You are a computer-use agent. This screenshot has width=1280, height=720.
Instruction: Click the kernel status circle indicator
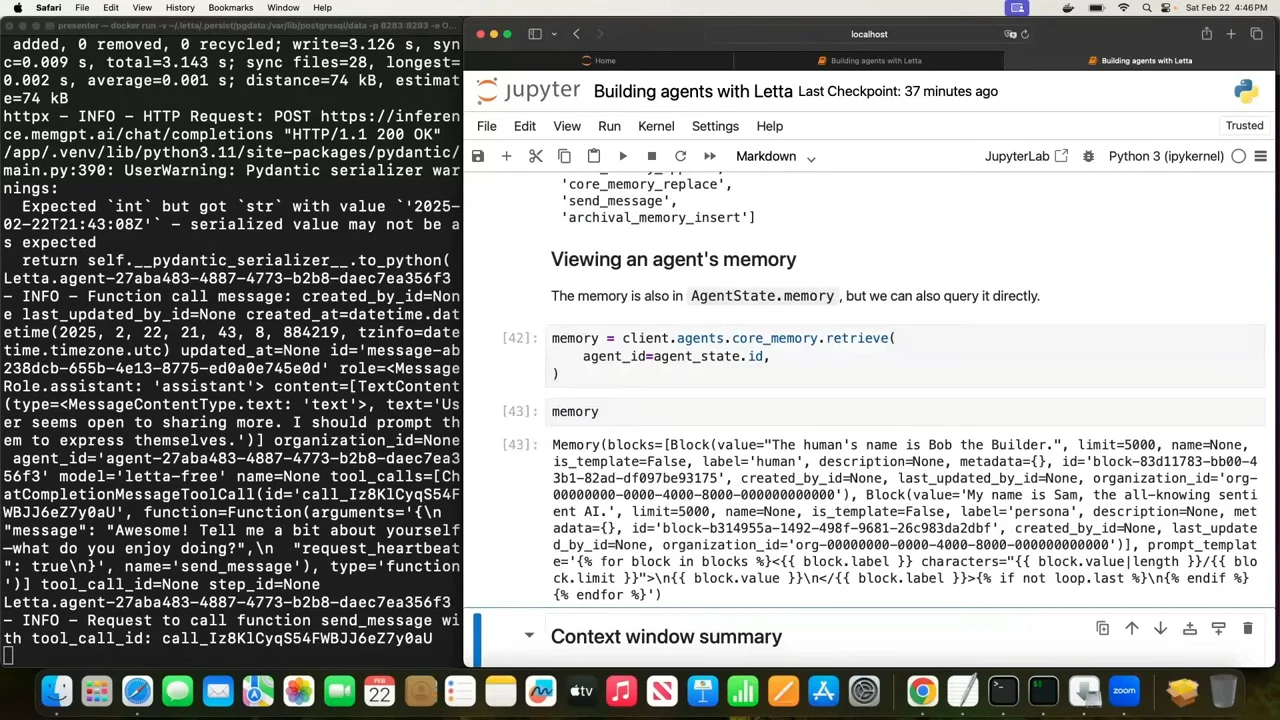[x=1238, y=157]
